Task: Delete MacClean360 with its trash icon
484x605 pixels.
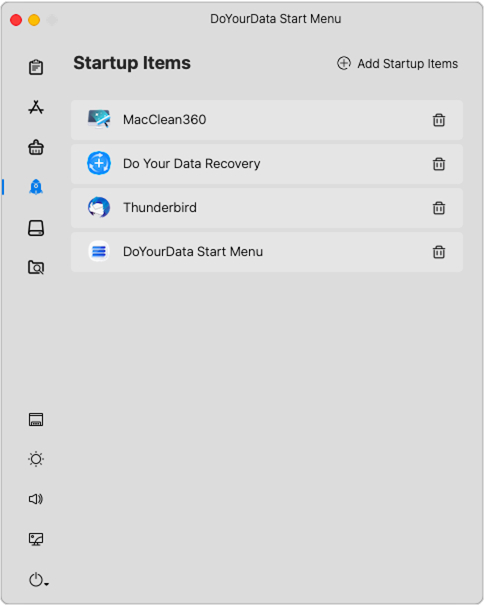Action: pyautogui.click(x=439, y=120)
